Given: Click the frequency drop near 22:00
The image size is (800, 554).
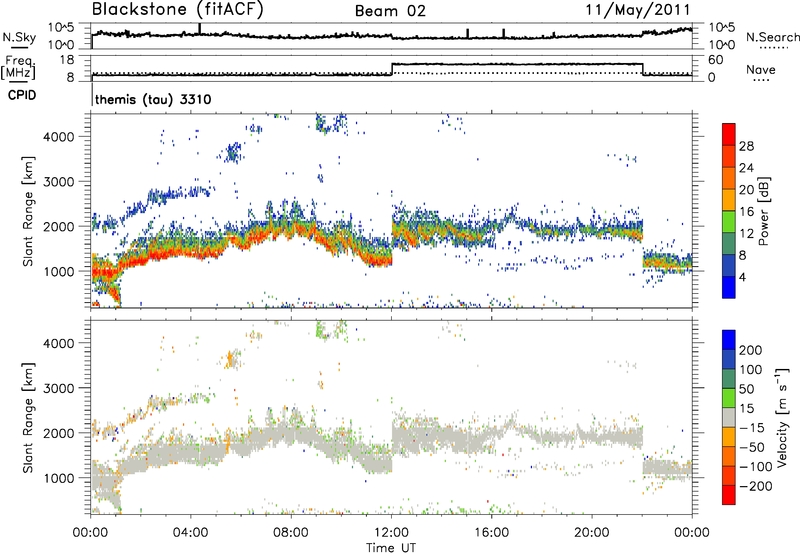Looking at the screenshot, I should click(643, 69).
